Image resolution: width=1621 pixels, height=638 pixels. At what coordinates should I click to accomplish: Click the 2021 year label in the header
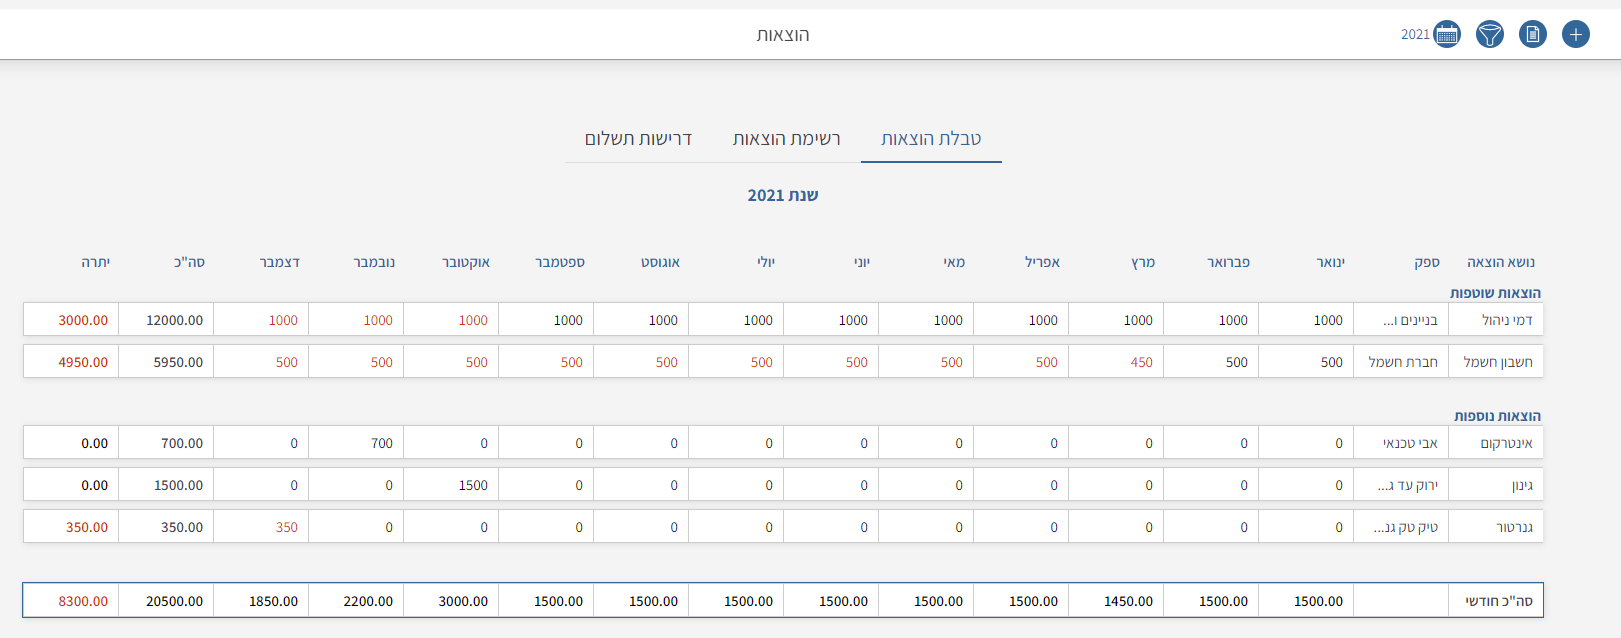click(1414, 35)
